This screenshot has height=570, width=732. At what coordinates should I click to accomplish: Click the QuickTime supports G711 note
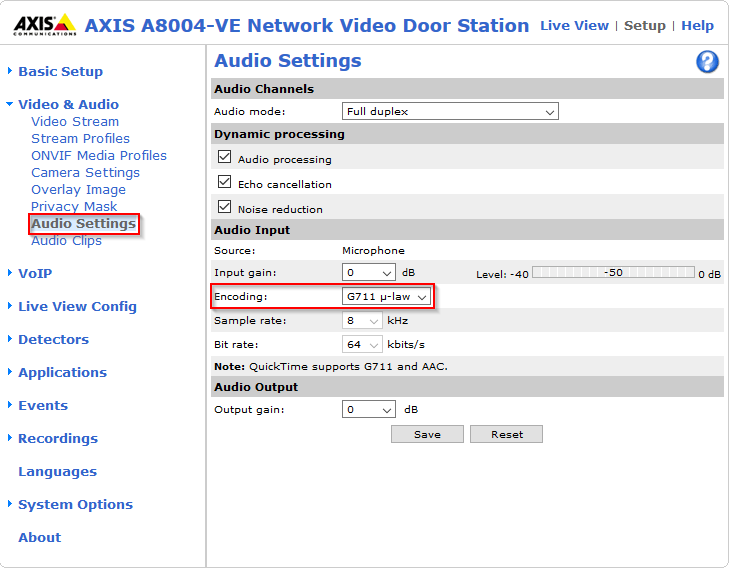pos(331,367)
